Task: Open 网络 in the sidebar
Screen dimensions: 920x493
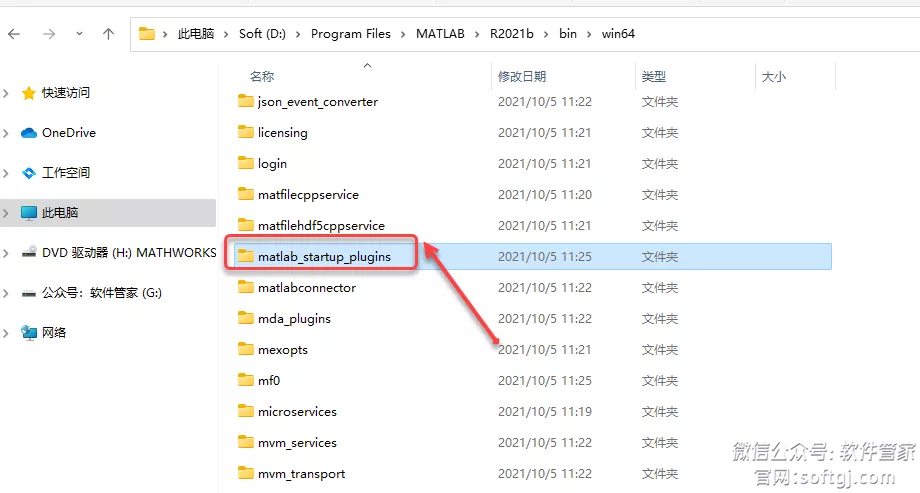Action: 54,333
